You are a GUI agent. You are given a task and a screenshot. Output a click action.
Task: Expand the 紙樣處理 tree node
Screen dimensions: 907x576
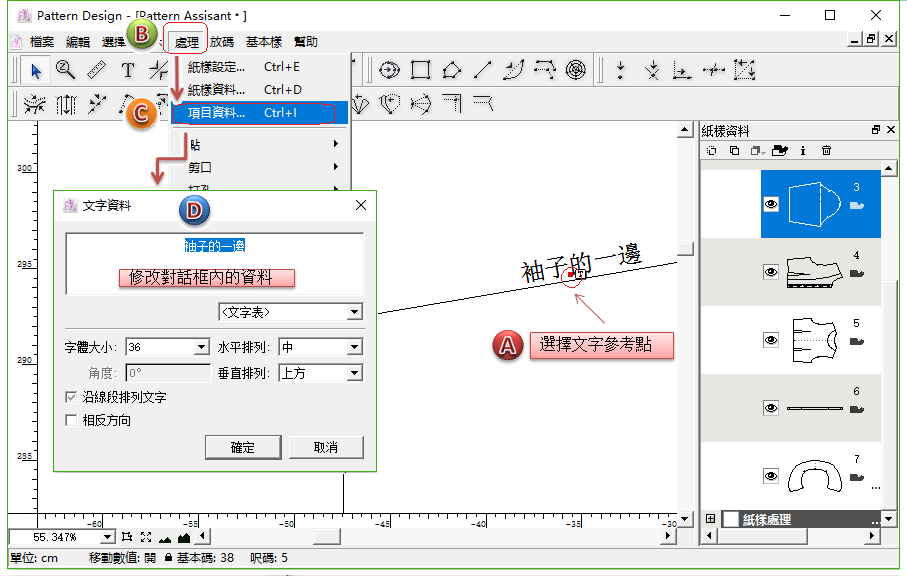[x=711, y=519]
